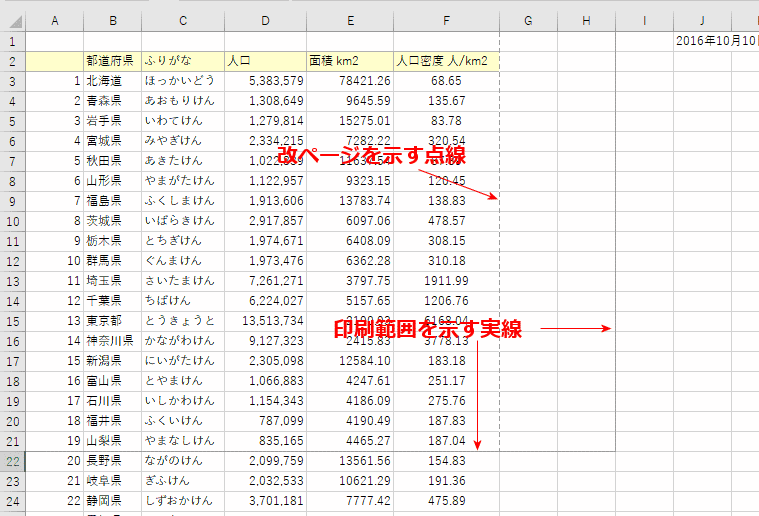Screen dimensions: 759x516
Task: Click the cell containing 北海道
Action: [112, 81]
